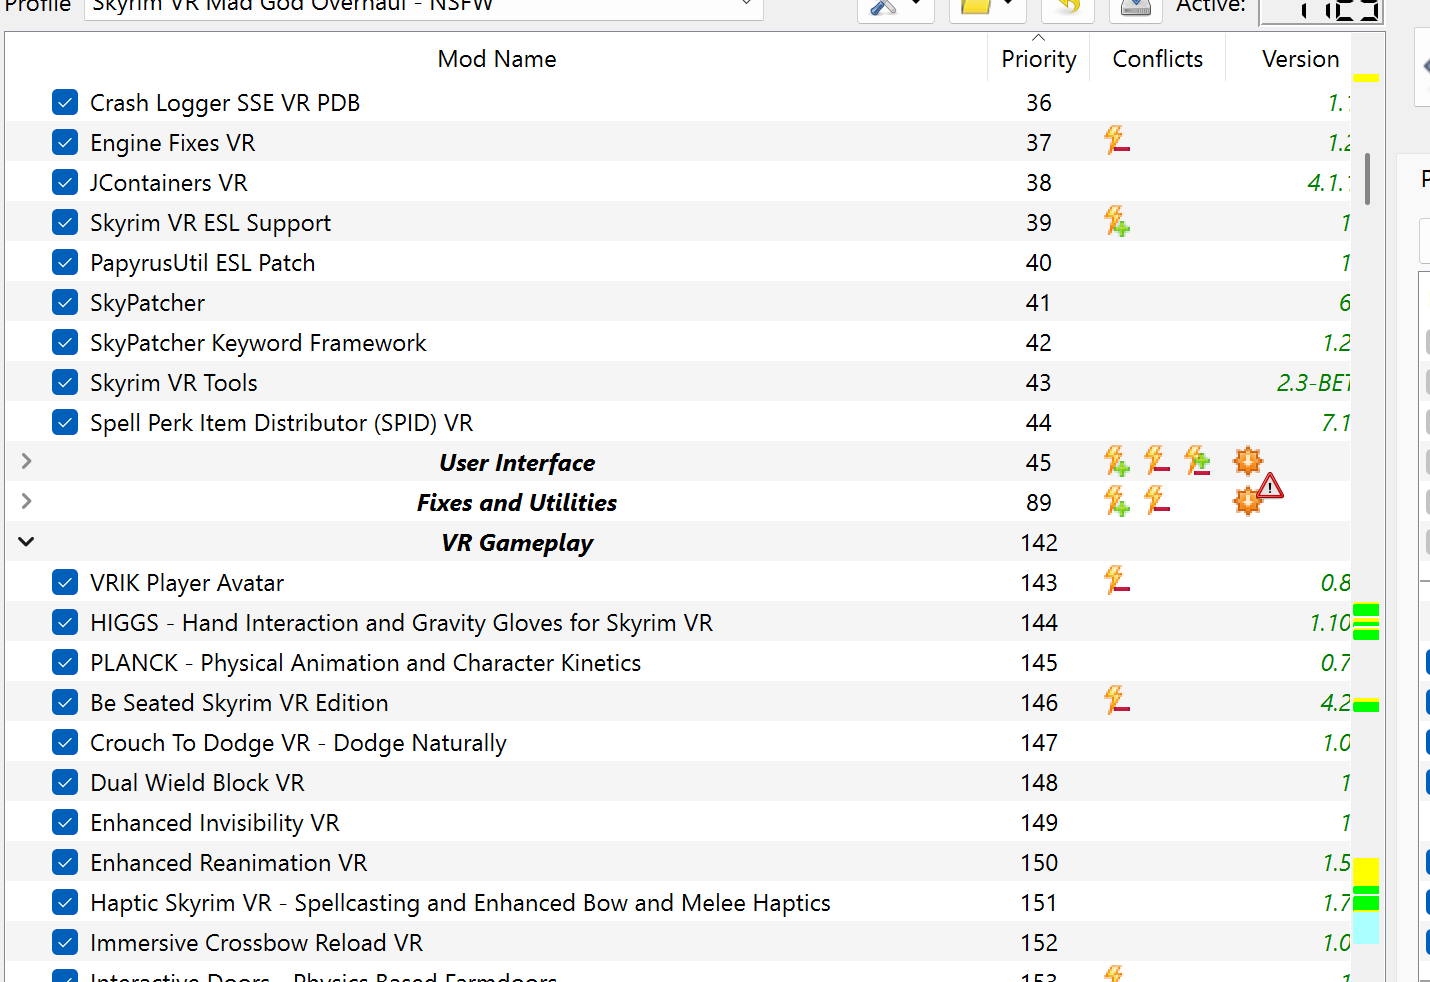Select Skyrim VR Tools mod name
The image size is (1430, 982).
[x=174, y=383]
